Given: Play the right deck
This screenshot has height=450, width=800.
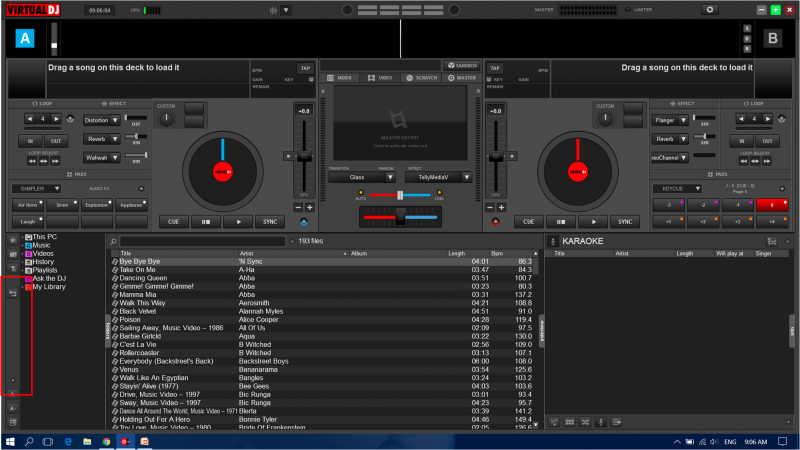Looking at the screenshot, I should point(593,222).
